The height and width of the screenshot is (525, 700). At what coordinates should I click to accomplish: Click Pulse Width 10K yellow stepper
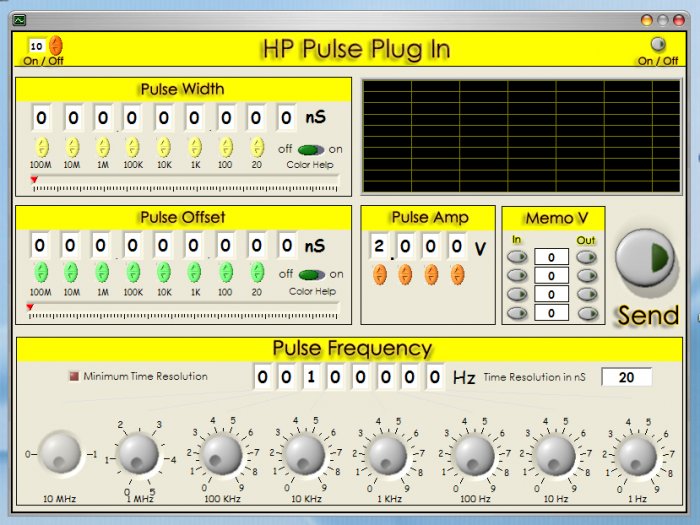pos(164,147)
